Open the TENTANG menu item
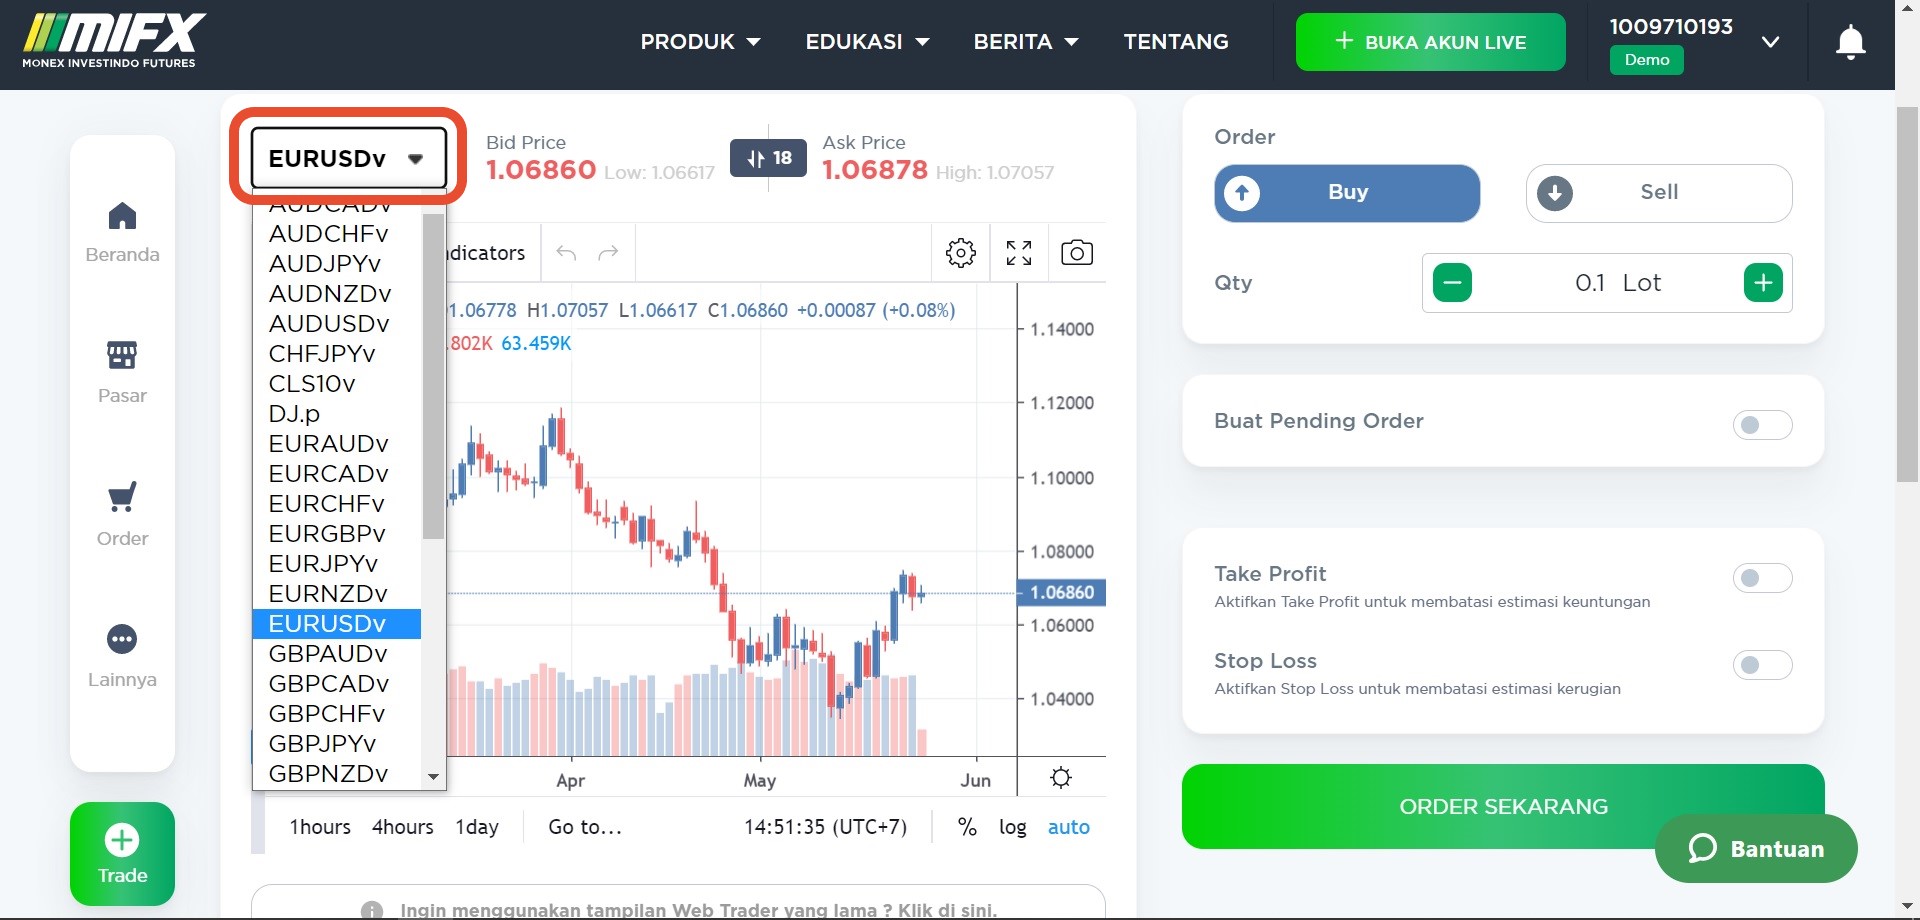 (1175, 42)
